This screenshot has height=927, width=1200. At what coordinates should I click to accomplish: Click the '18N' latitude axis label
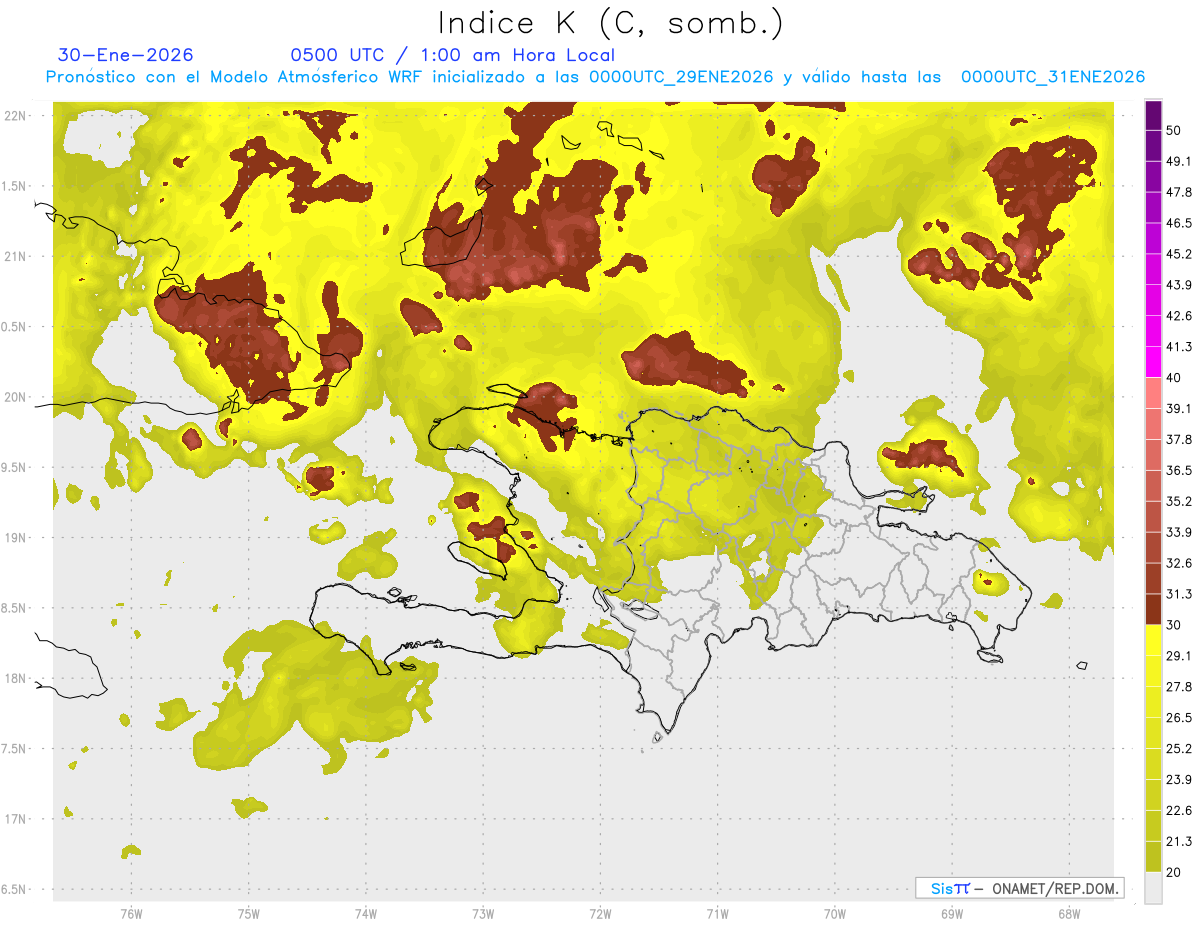(15, 678)
